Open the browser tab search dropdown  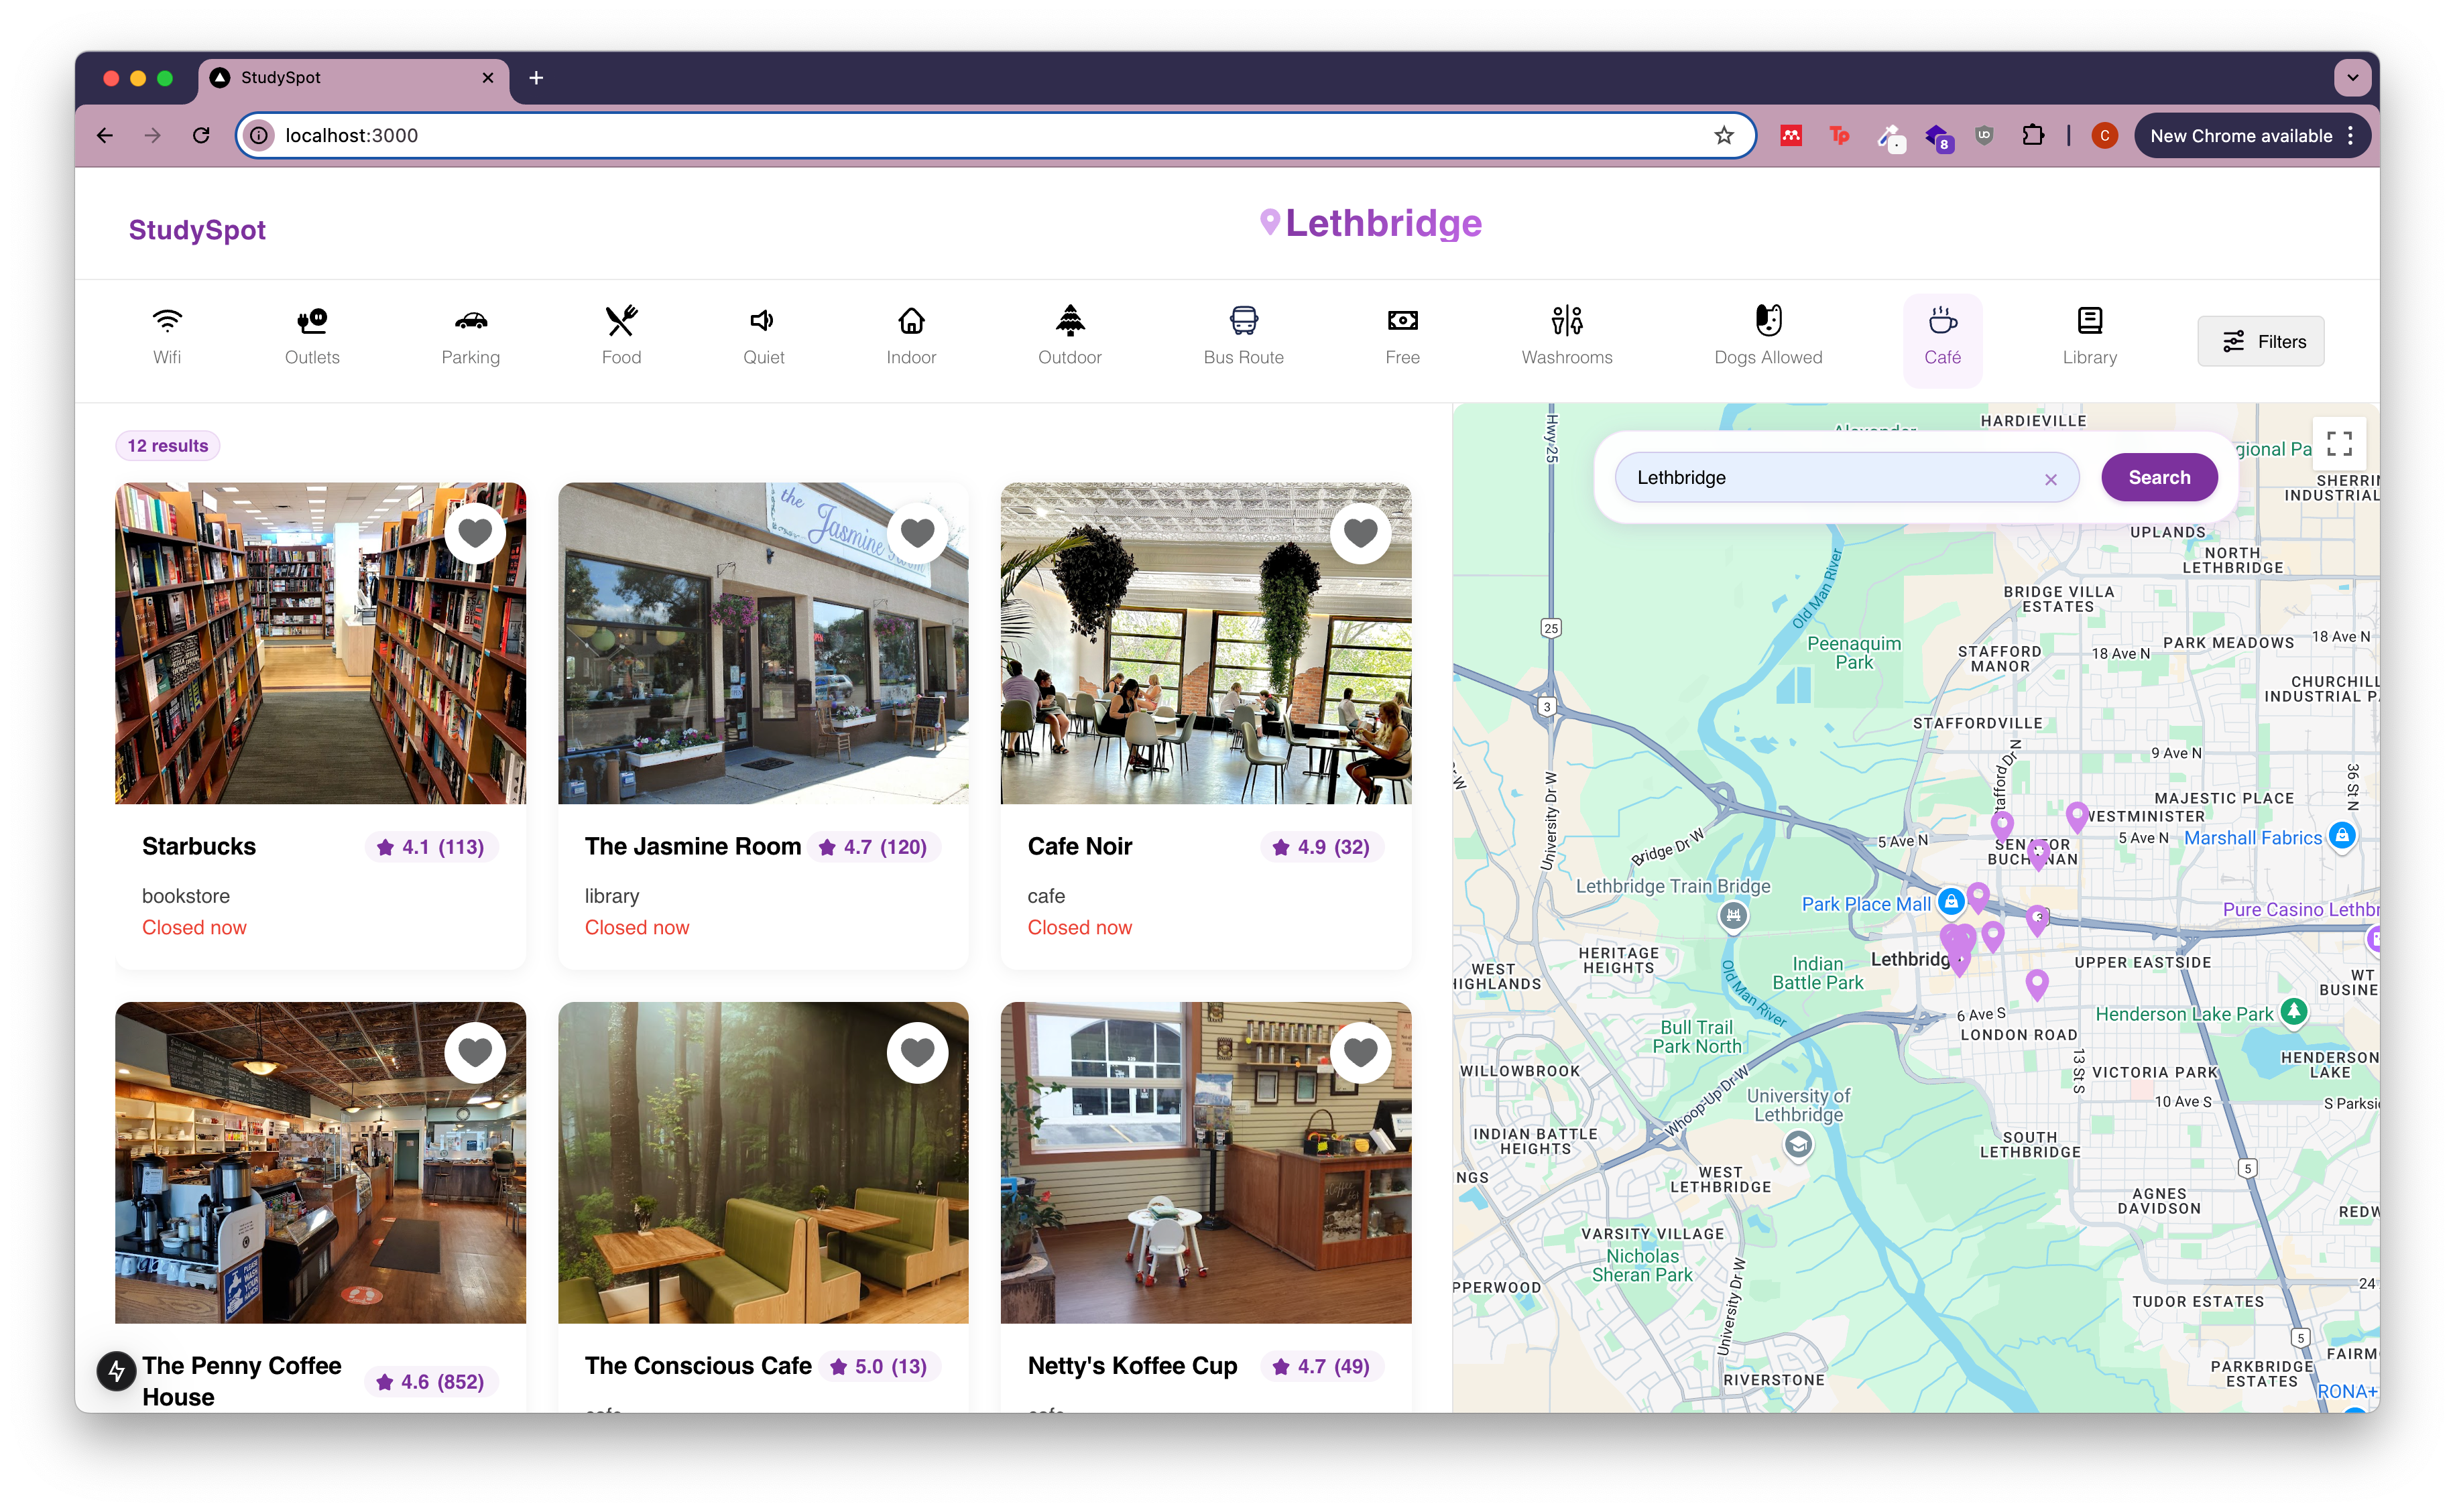[x=2352, y=77]
